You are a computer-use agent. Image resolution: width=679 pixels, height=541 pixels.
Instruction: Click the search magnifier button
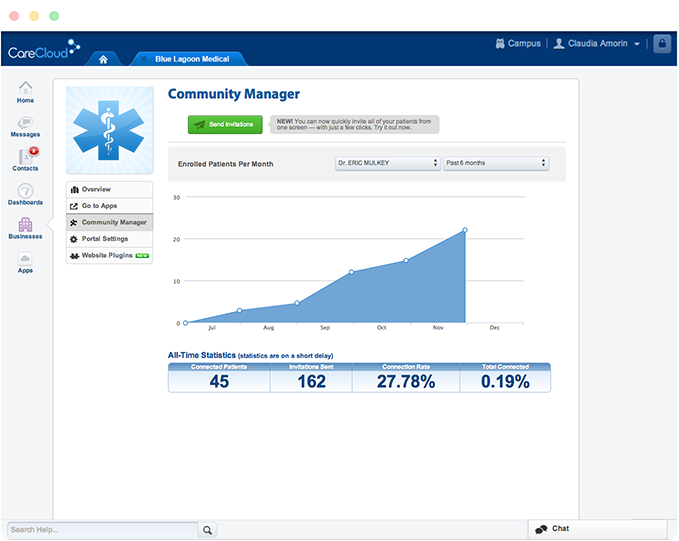click(207, 530)
